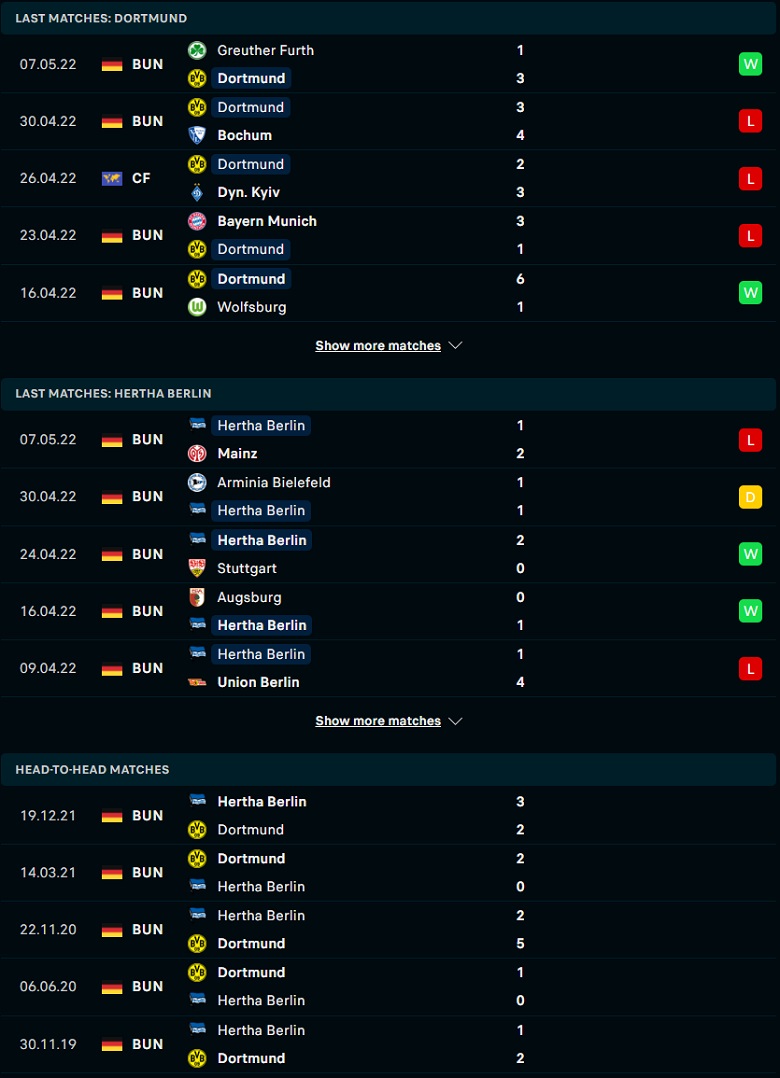
Task: Click the chevron beside Hertha's Show more matches
Action: 456,721
